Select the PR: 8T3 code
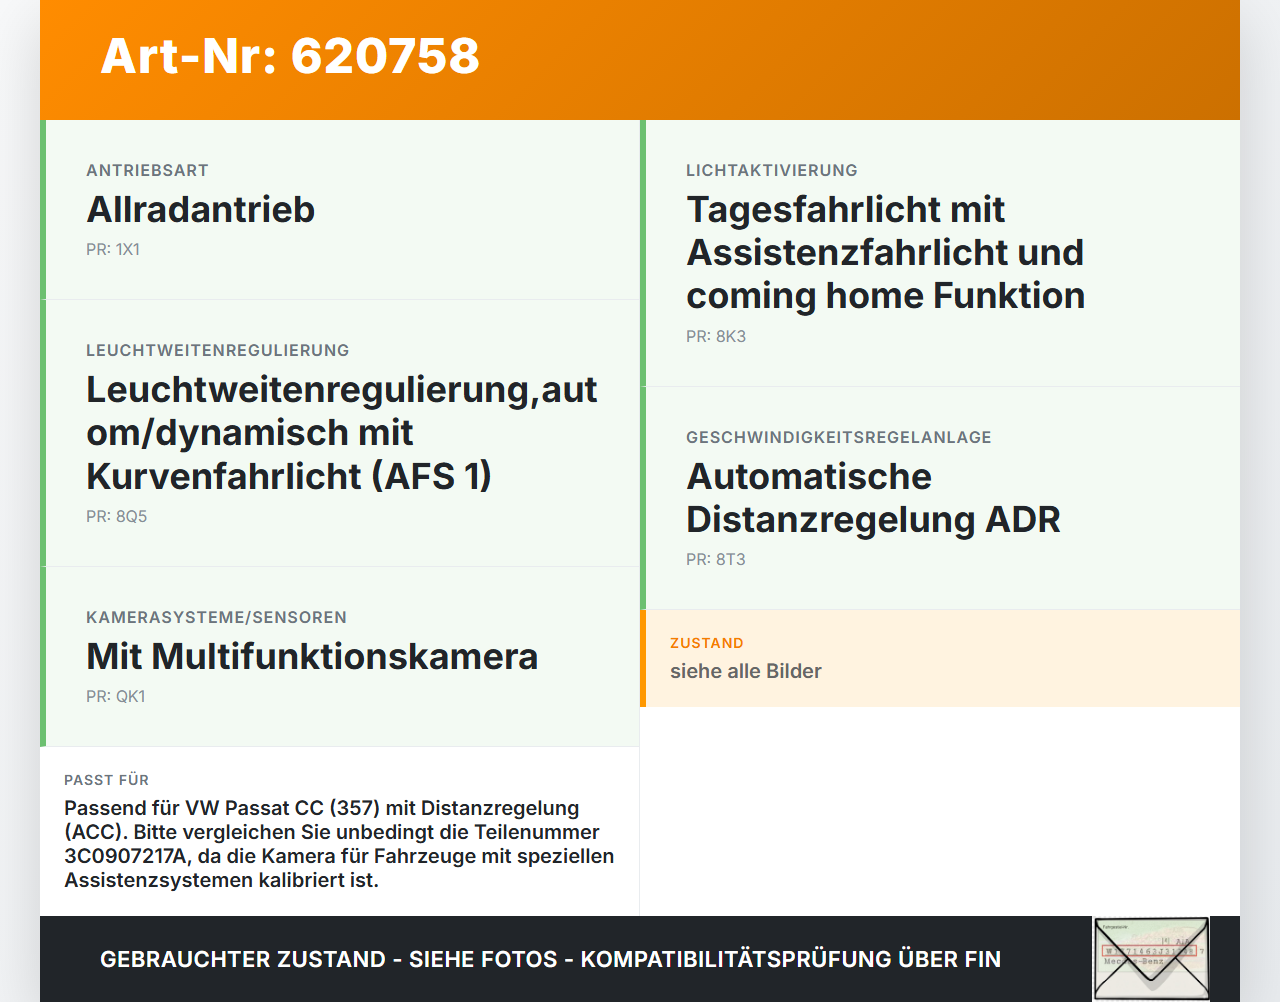This screenshot has height=1002, width=1280. 716,560
